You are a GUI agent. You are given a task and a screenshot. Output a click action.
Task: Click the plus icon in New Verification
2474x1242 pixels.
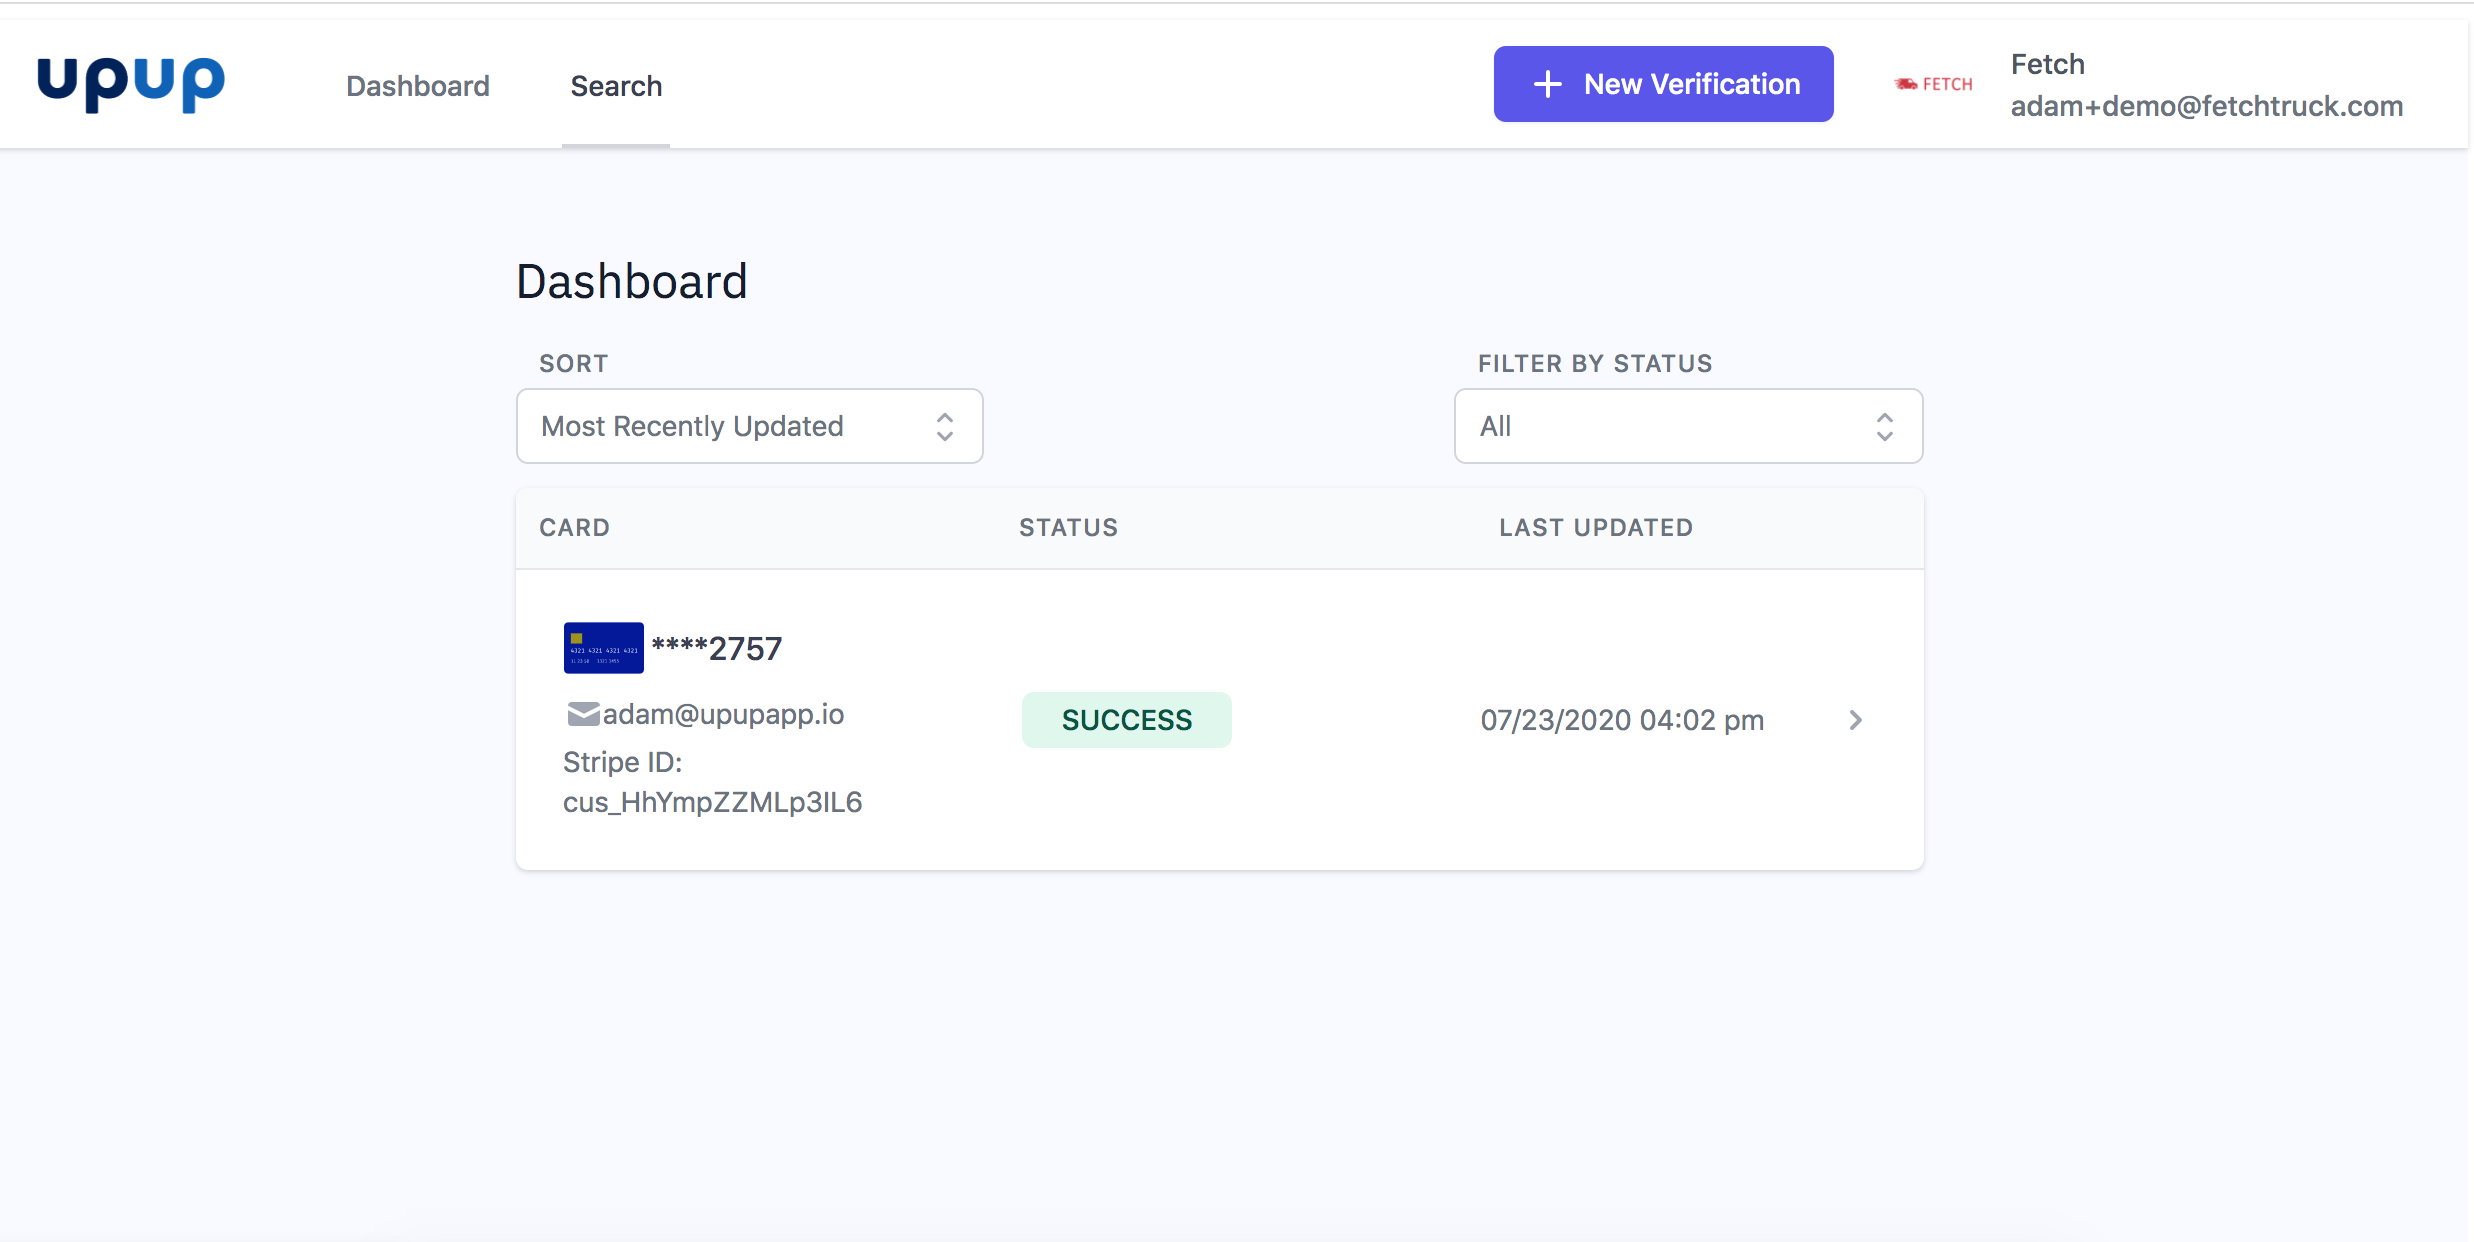click(x=1547, y=84)
